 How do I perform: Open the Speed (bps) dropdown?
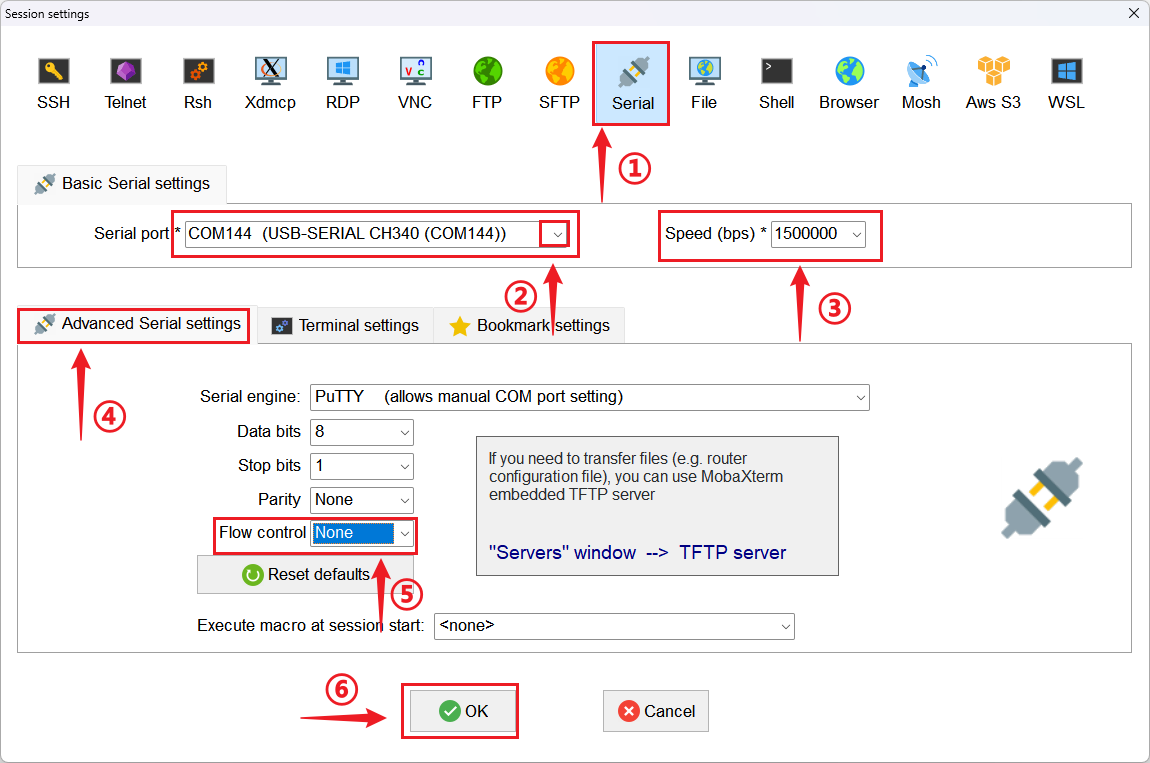(x=856, y=234)
